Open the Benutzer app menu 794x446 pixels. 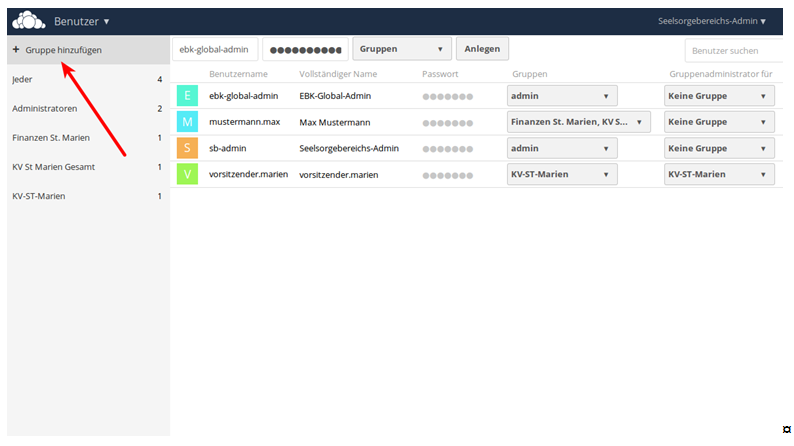pos(82,21)
